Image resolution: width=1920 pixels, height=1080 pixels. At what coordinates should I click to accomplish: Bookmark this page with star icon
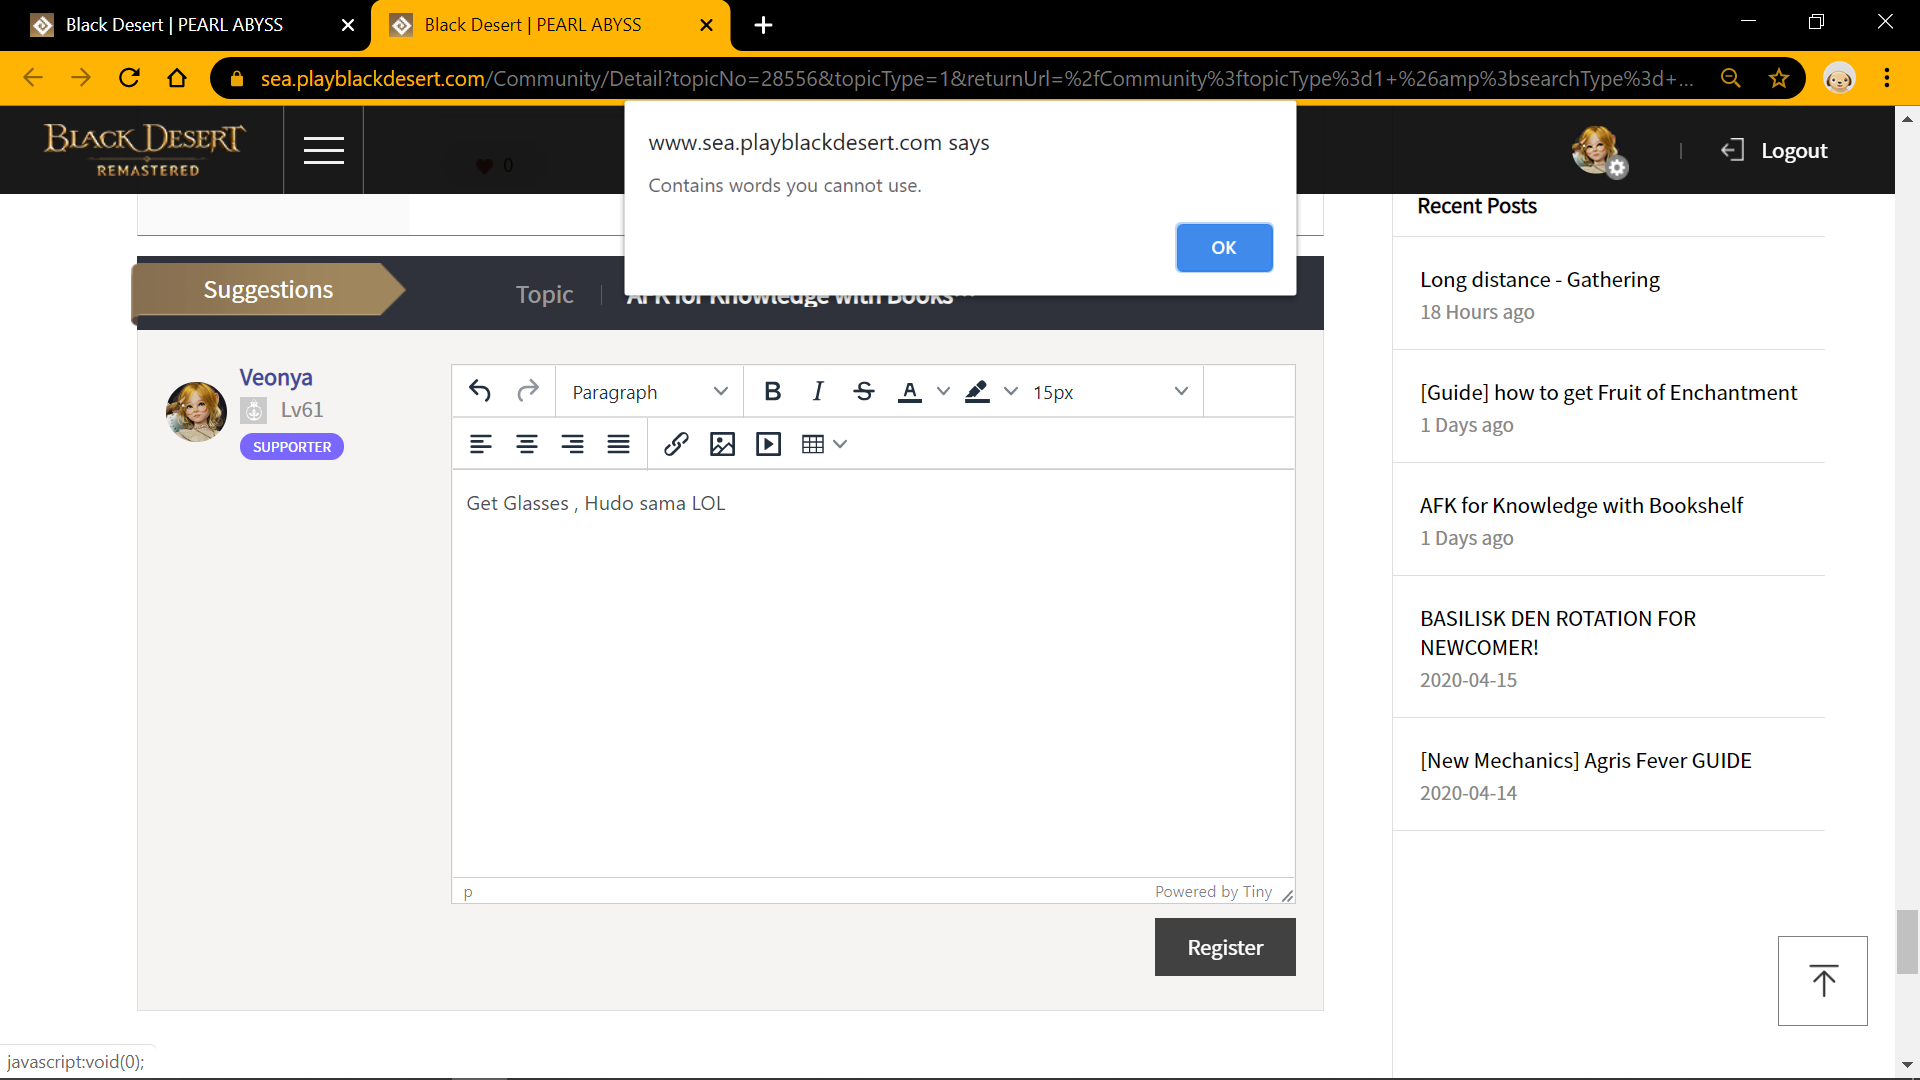point(1778,78)
